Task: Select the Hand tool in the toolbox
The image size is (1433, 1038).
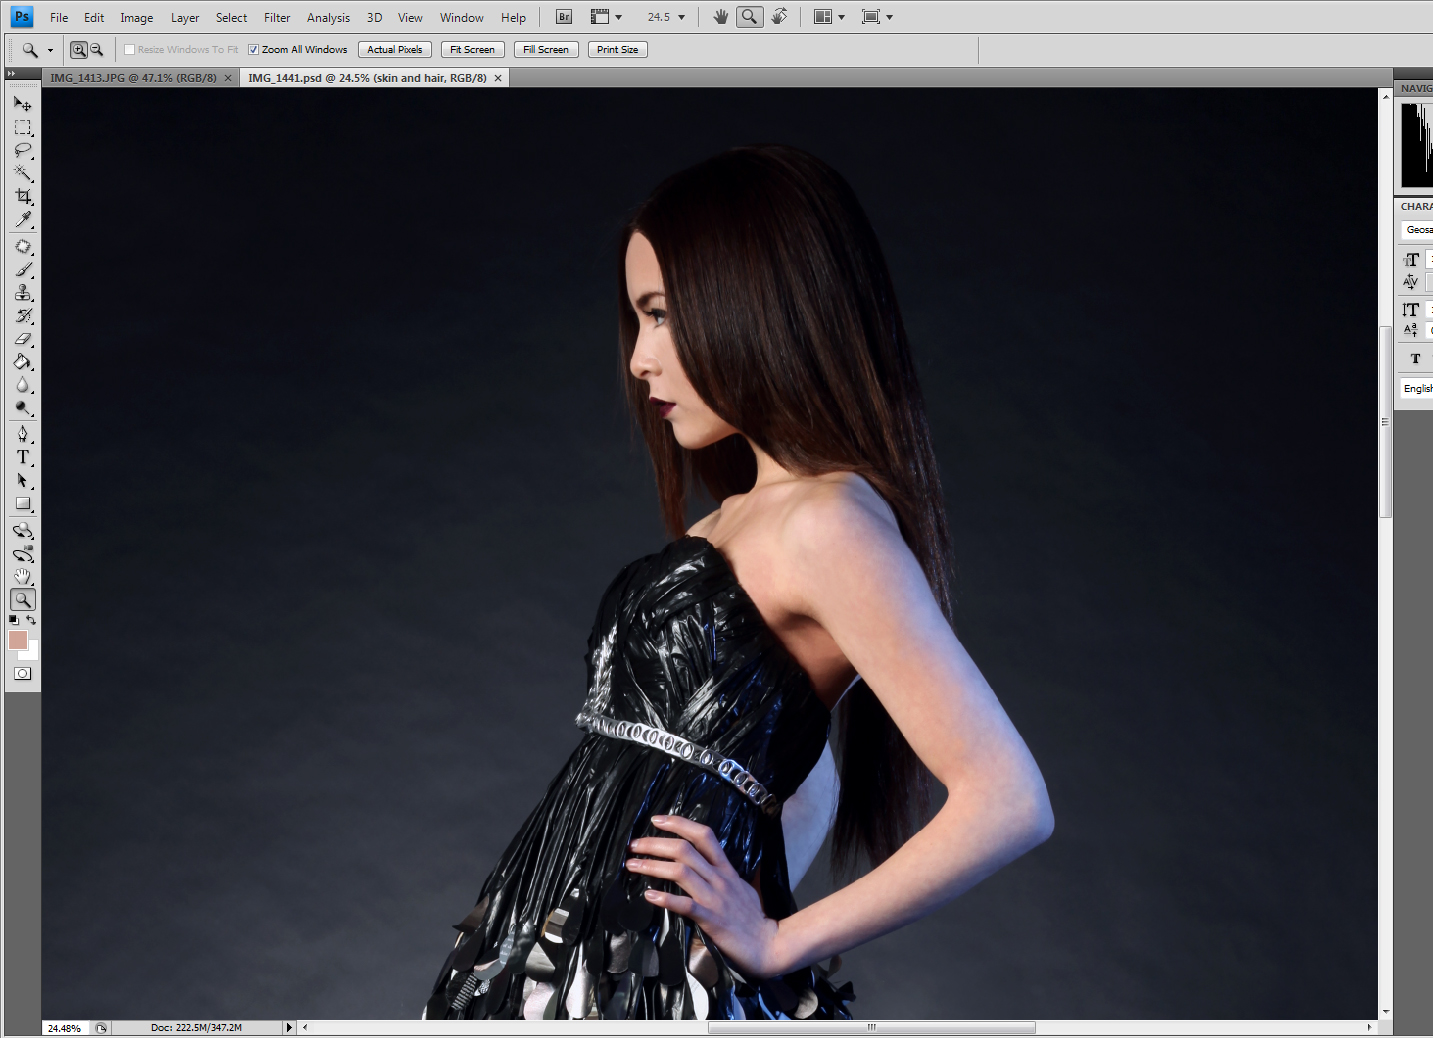Action: click(22, 576)
